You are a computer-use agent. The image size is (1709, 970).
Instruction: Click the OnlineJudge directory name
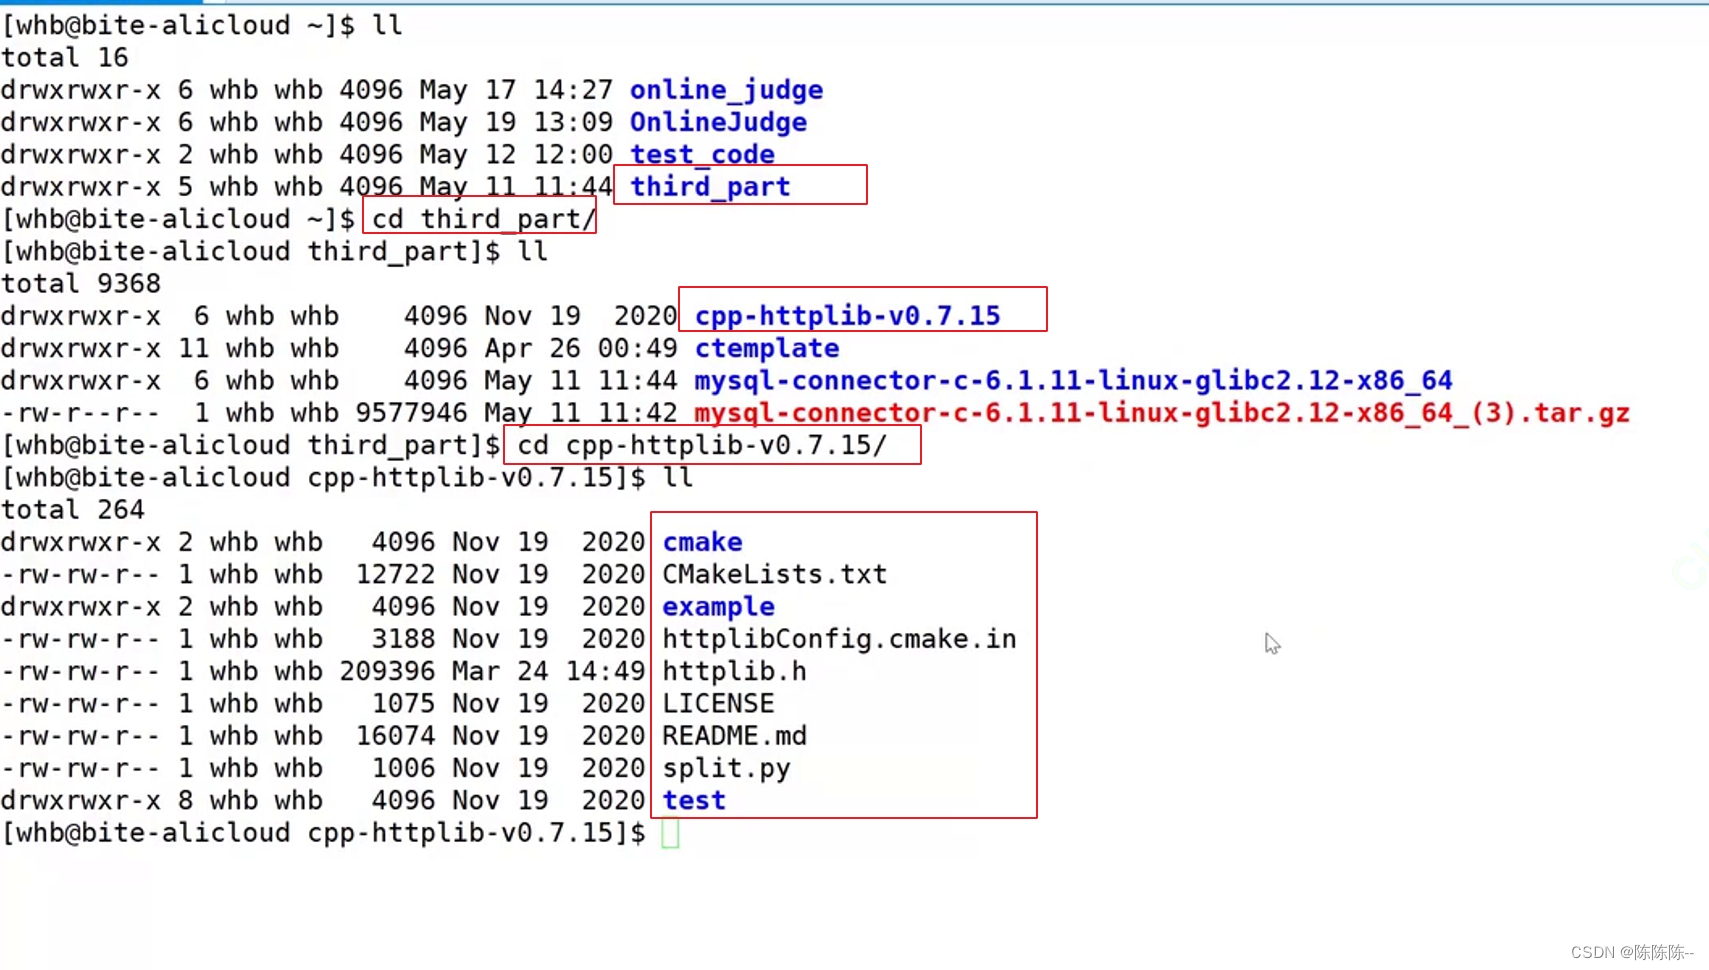click(x=718, y=122)
